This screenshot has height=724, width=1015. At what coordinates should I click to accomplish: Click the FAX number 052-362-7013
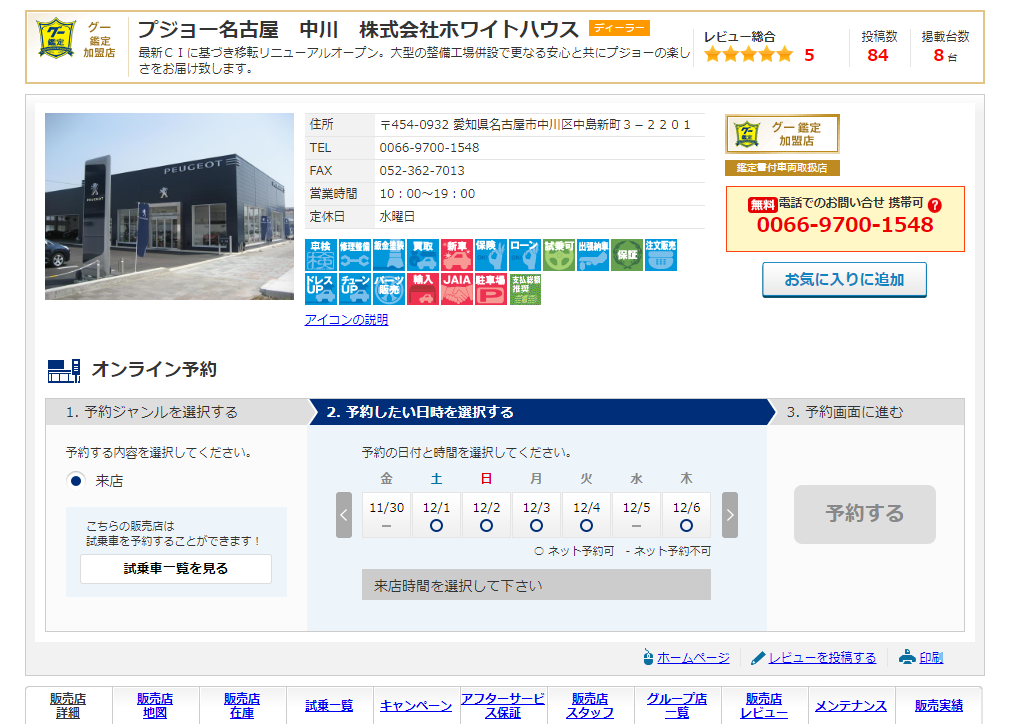click(x=422, y=170)
